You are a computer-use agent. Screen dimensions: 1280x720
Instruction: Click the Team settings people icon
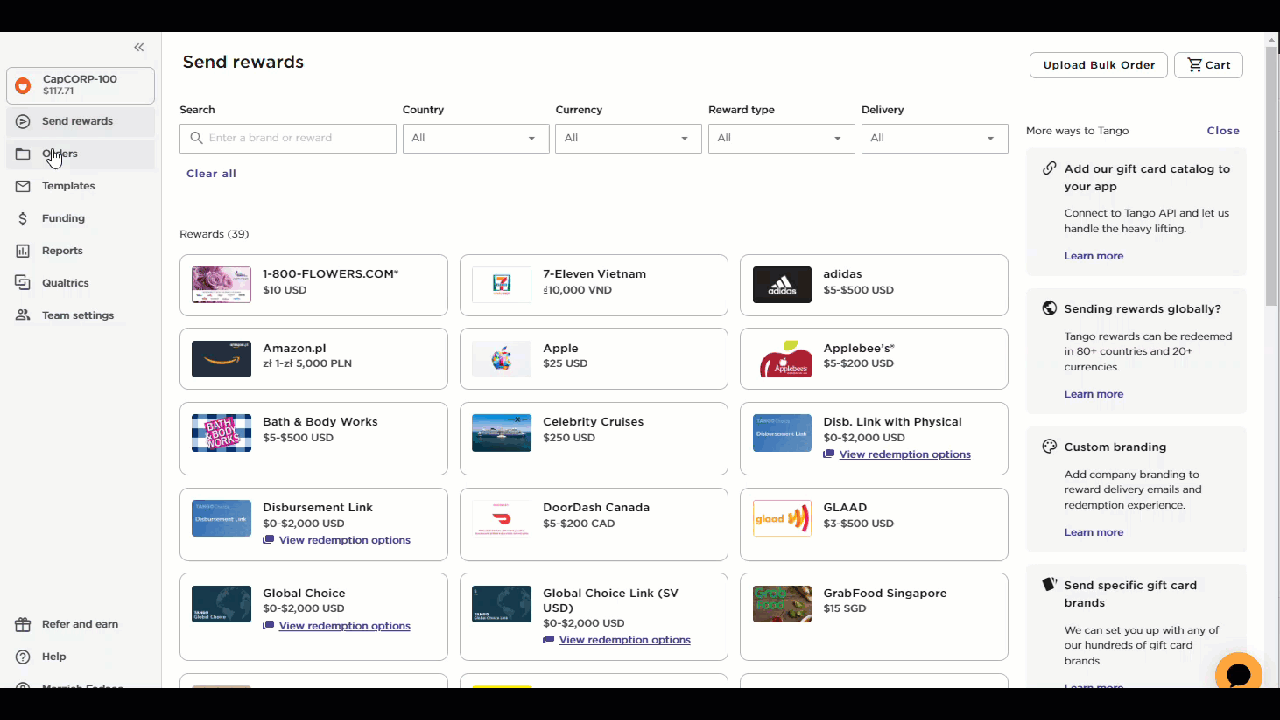coord(23,315)
